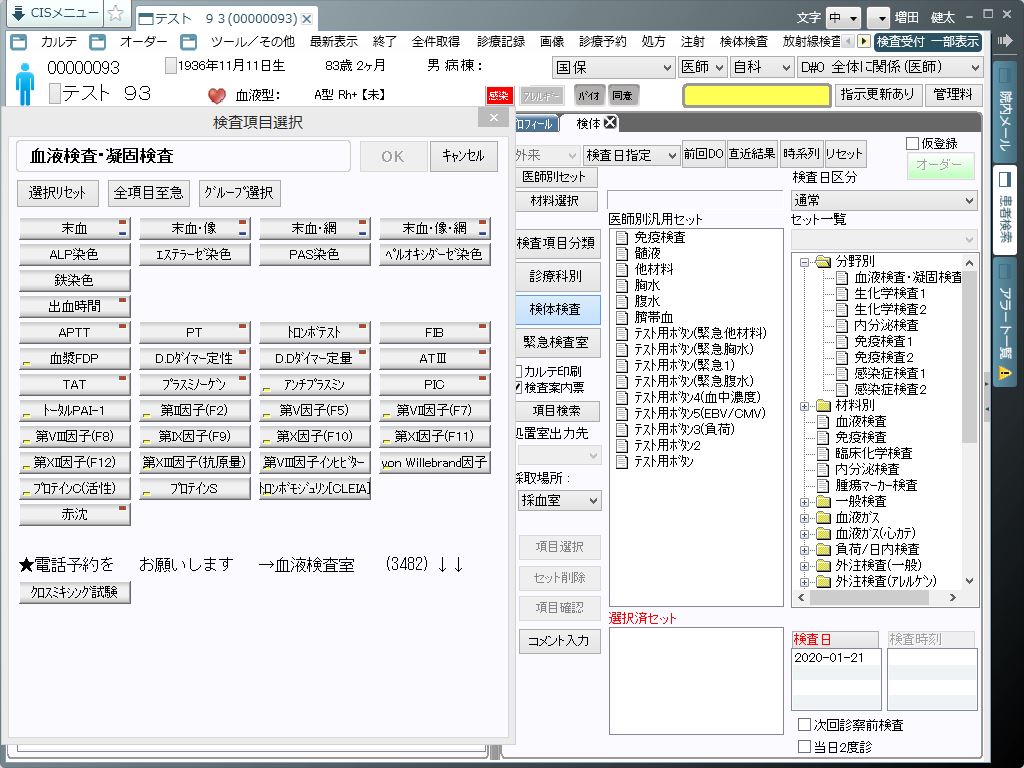Toggle checkbox before patient name テスト 93
Viewport: 1024px width, 768px height.
56,93
